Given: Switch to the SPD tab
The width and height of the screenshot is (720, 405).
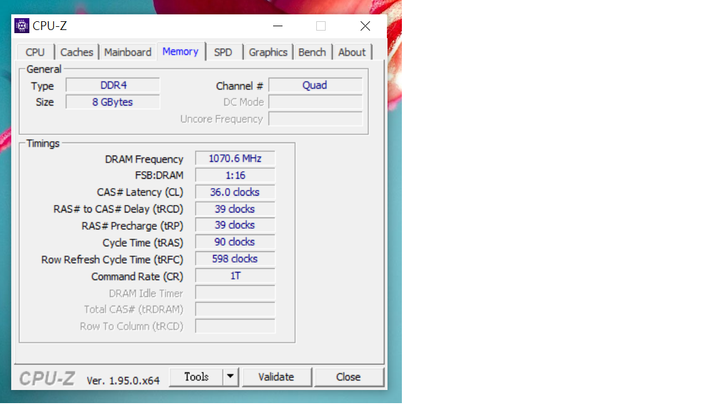Looking at the screenshot, I should tap(223, 52).
